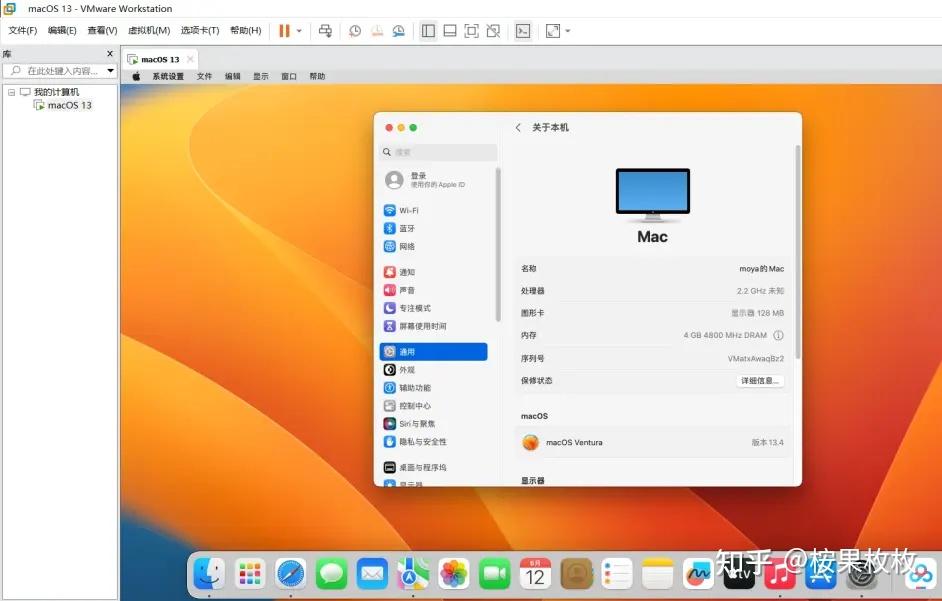This screenshot has width=942, height=601.
Task: Open the 窗口 menu in macOS menu bar
Action: [289, 76]
